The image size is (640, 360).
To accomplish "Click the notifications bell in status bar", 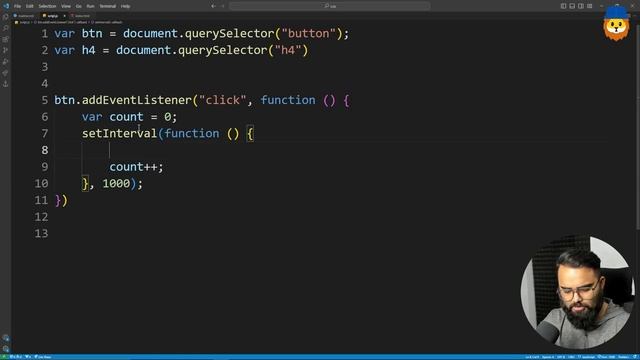I will click(x=636, y=357).
